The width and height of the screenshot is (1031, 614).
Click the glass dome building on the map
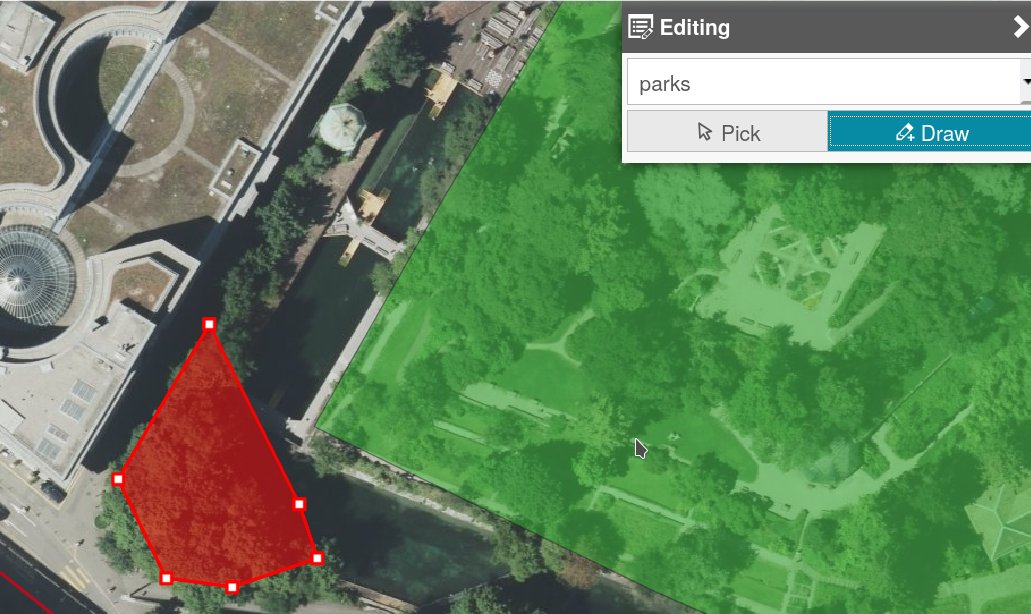point(34,275)
